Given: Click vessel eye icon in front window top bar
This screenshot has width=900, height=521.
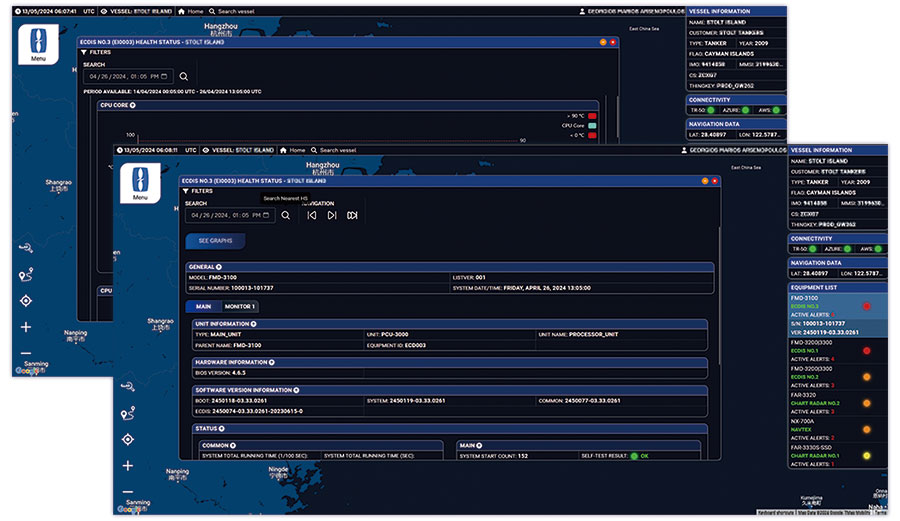Looking at the screenshot, I should click(205, 150).
